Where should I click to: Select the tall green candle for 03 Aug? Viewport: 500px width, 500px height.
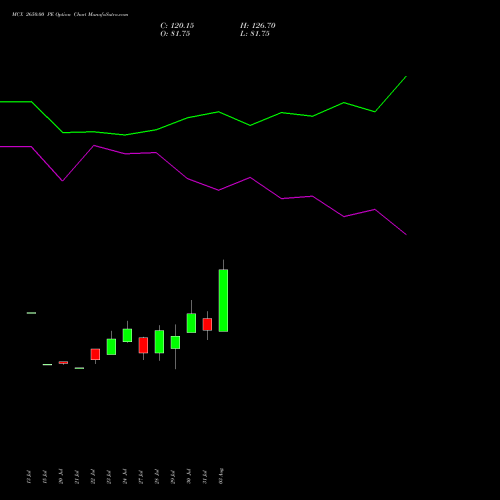(x=223, y=300)
